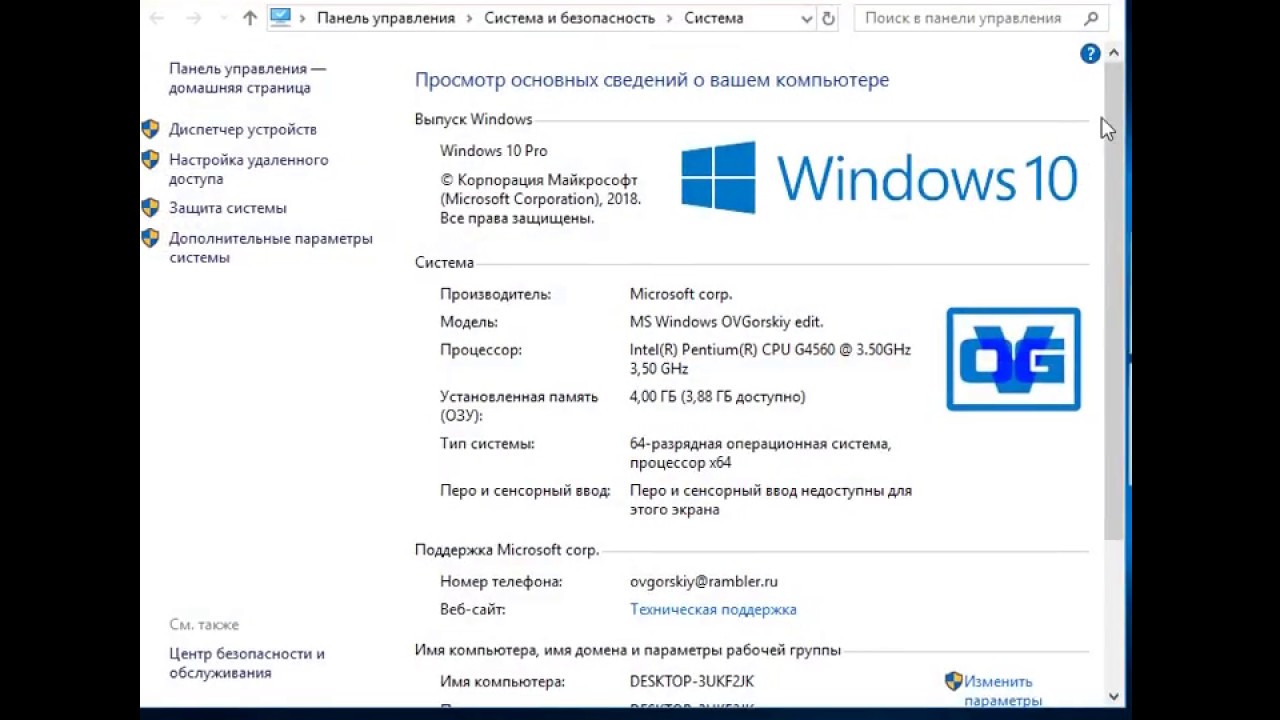This screenshot has height=720, width=1280.
Task: Select 'Система и безопасность' breadcrumb
Action: (570, 18)
